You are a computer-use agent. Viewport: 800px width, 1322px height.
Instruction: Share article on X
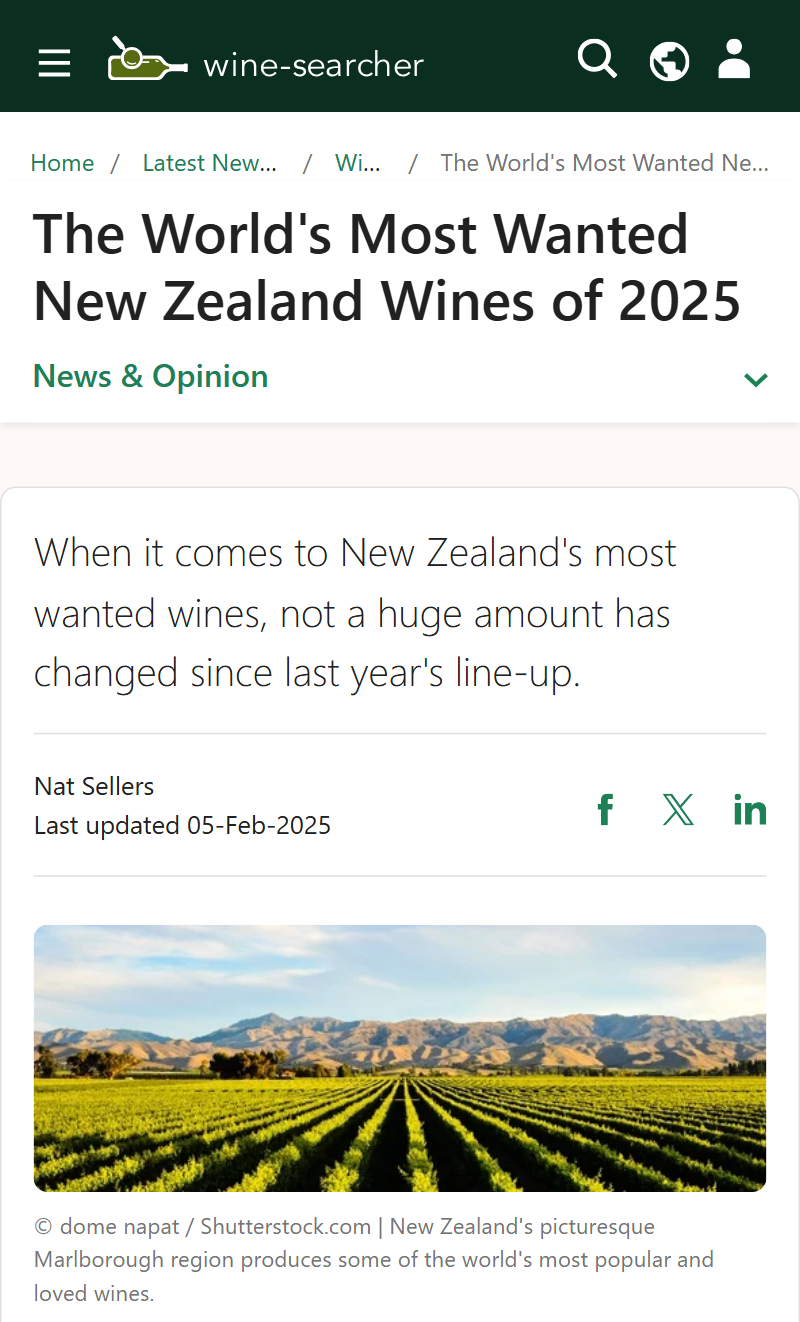point(678,809)
